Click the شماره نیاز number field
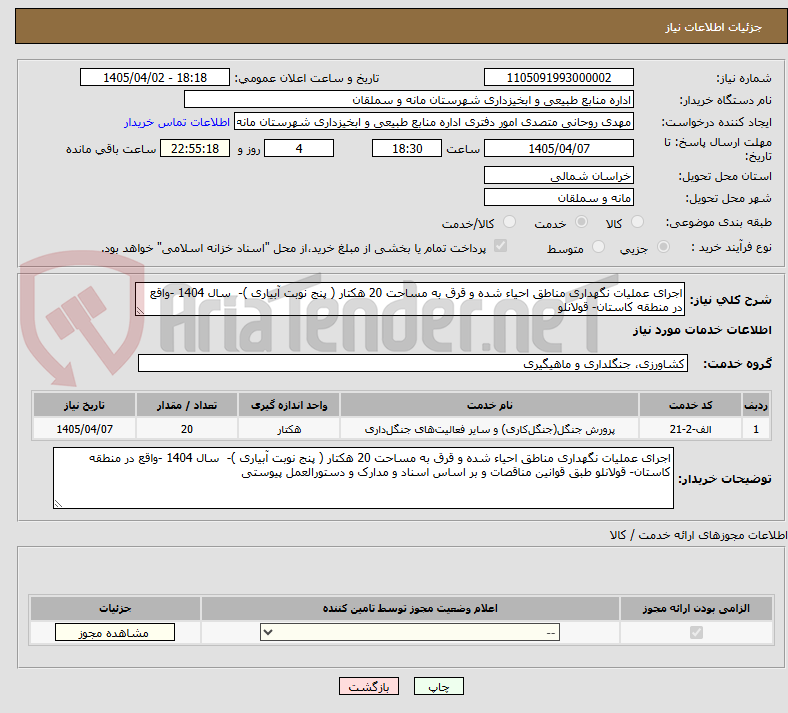This screenshot has width=788, height=713. click(x=558, y=77)
